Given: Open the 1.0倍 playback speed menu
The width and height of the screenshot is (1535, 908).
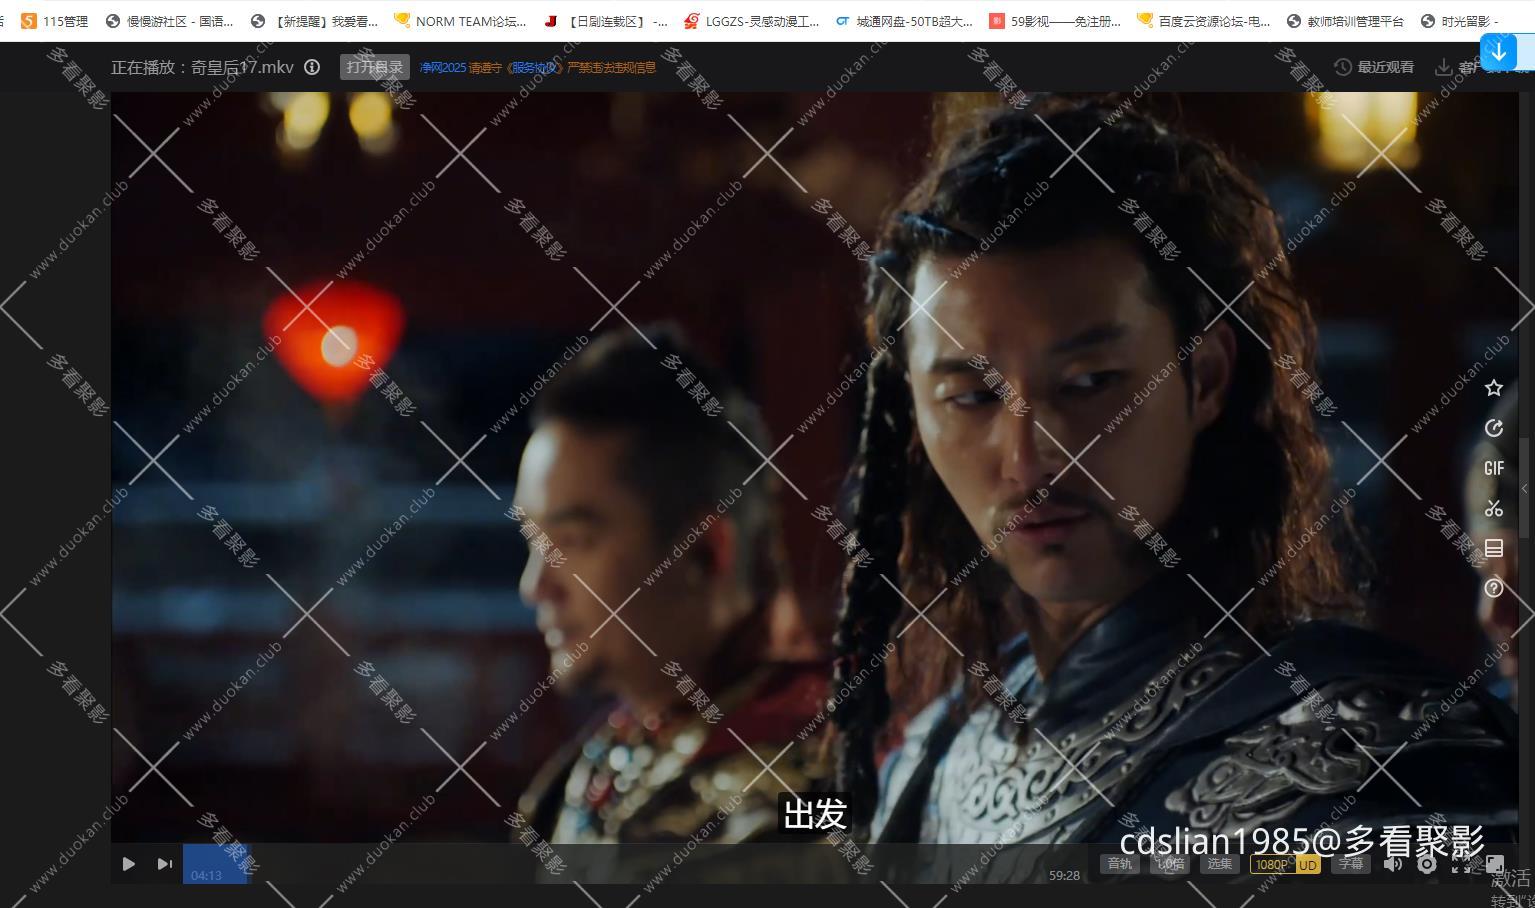Looking at the screenshot, I should click(x=1170, y=864).
